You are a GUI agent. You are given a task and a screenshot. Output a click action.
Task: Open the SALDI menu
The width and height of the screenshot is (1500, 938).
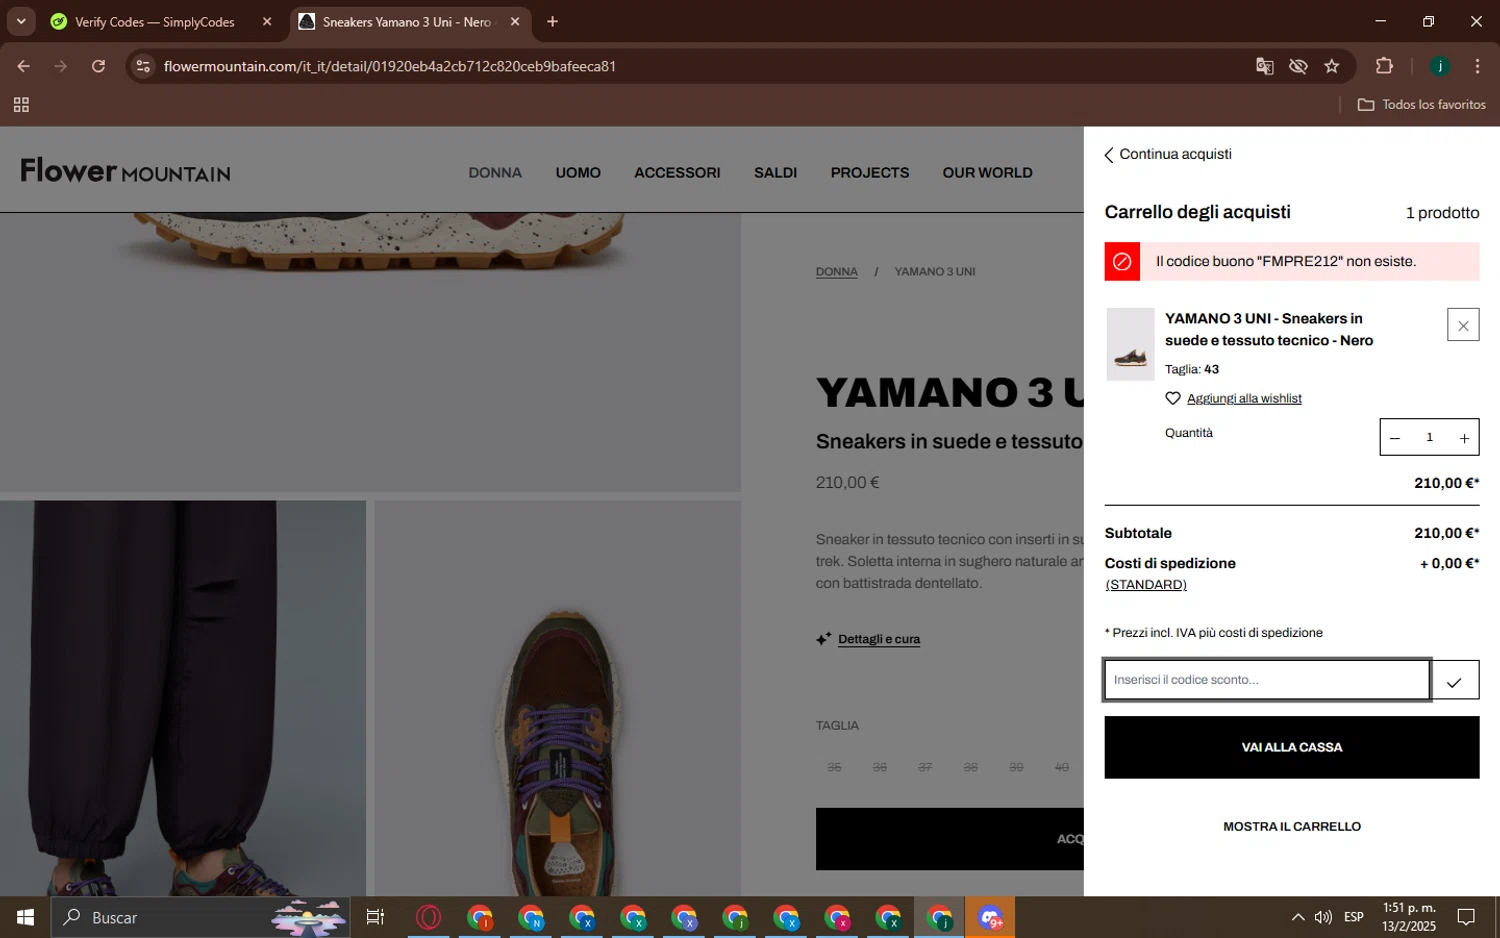pyautogui.click(x=775, y=173)
